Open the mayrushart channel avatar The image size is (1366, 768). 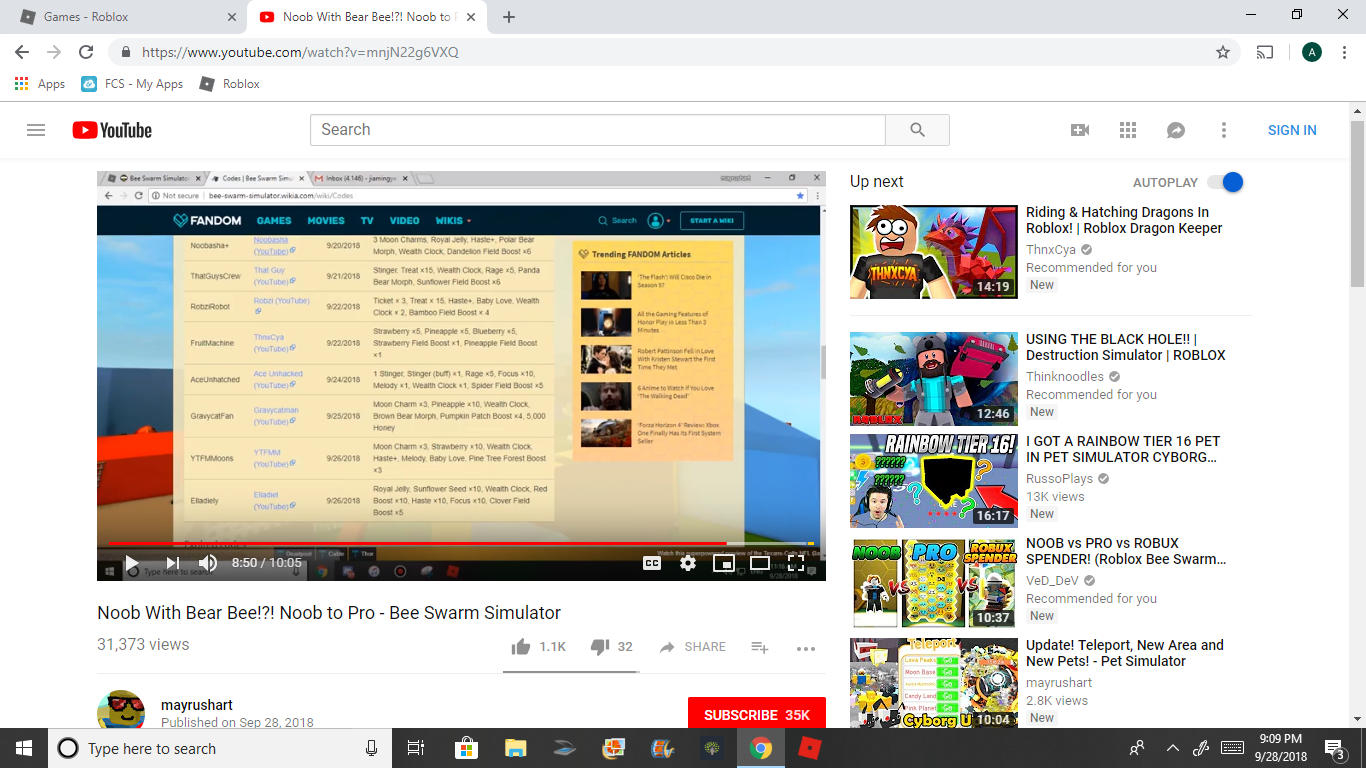click(x=121, y=710)
